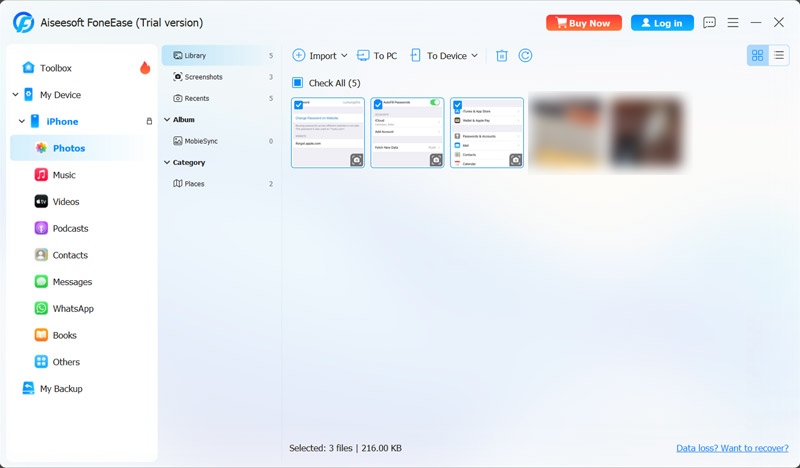This screenshot has width=800, height=468.
Task: Collapse the Album section
Action: 167,119
